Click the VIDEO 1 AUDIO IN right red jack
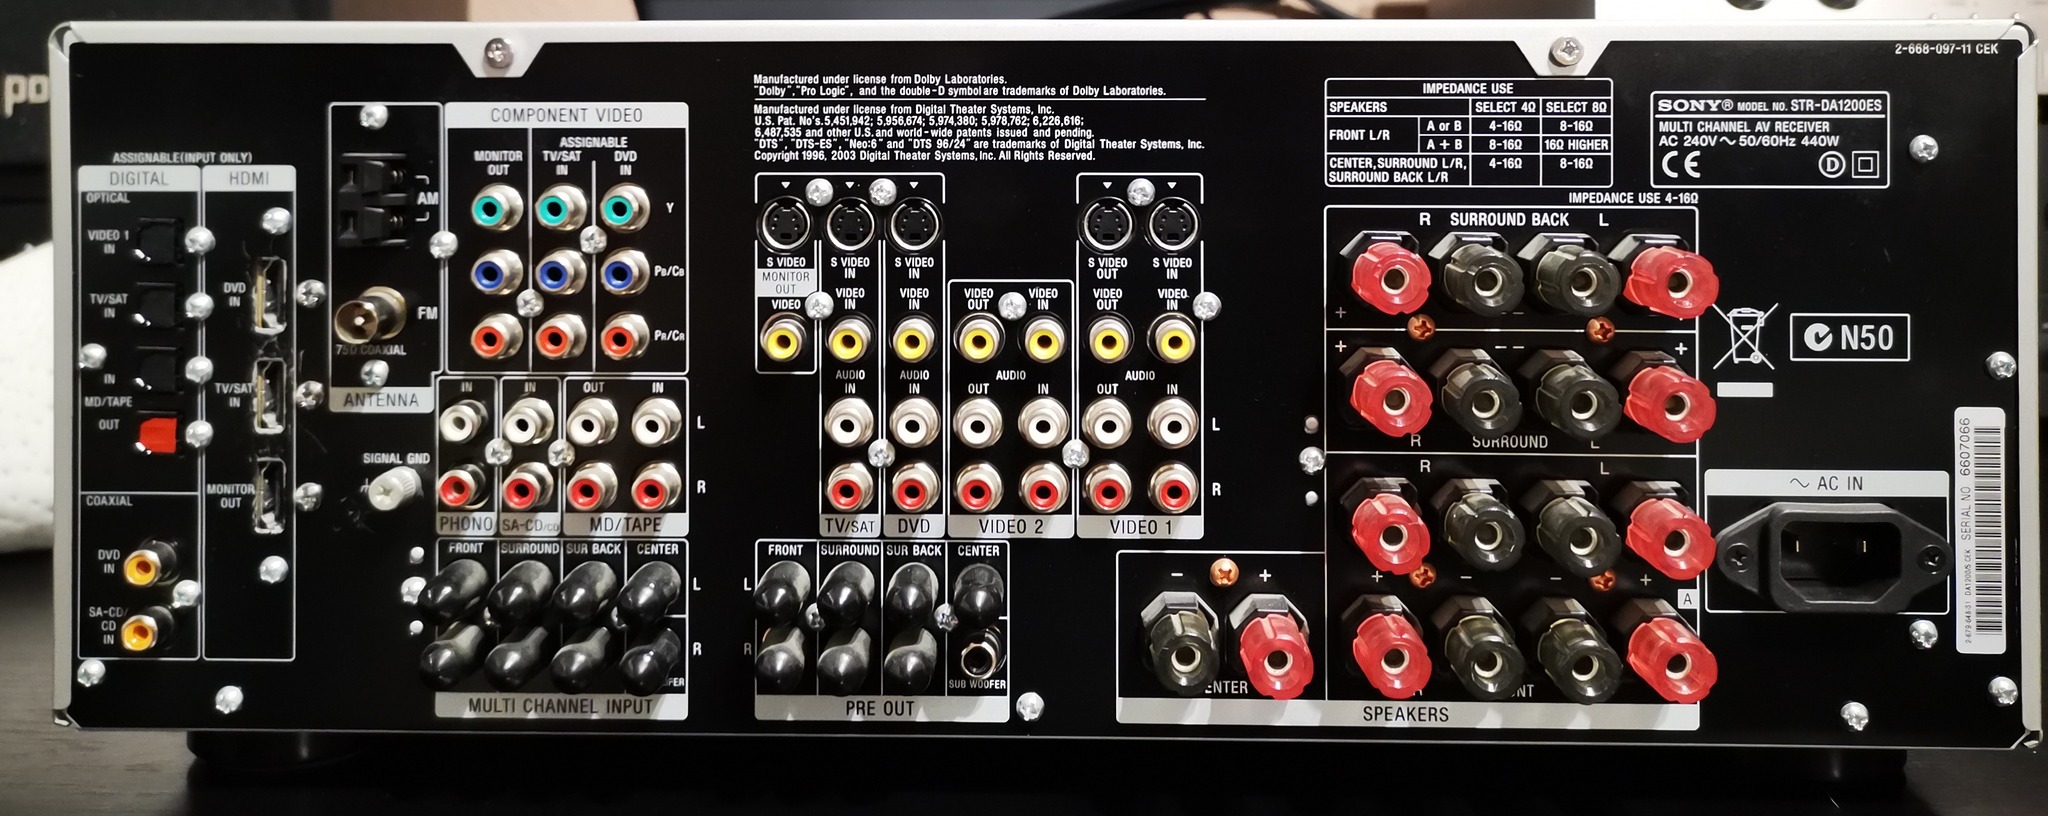The height and width of the screenshot is (816, 2048). click(x=1172, y=490)
